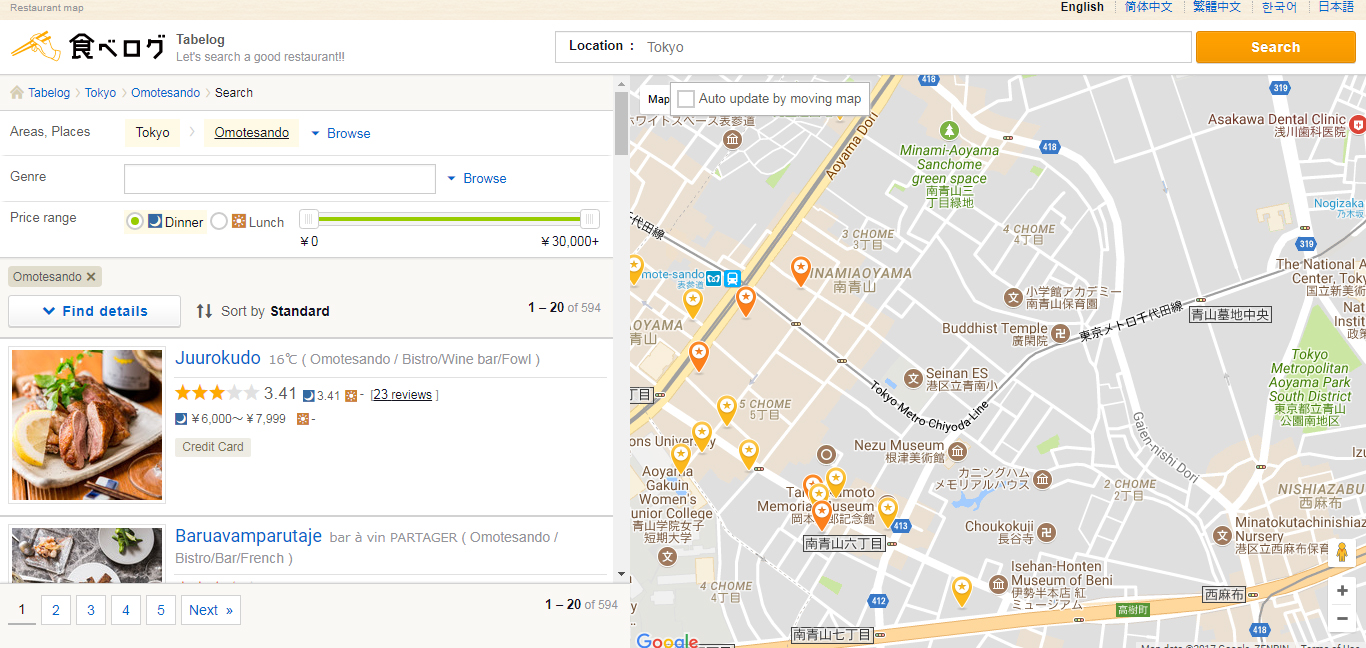Click the Genre input field

280,179
